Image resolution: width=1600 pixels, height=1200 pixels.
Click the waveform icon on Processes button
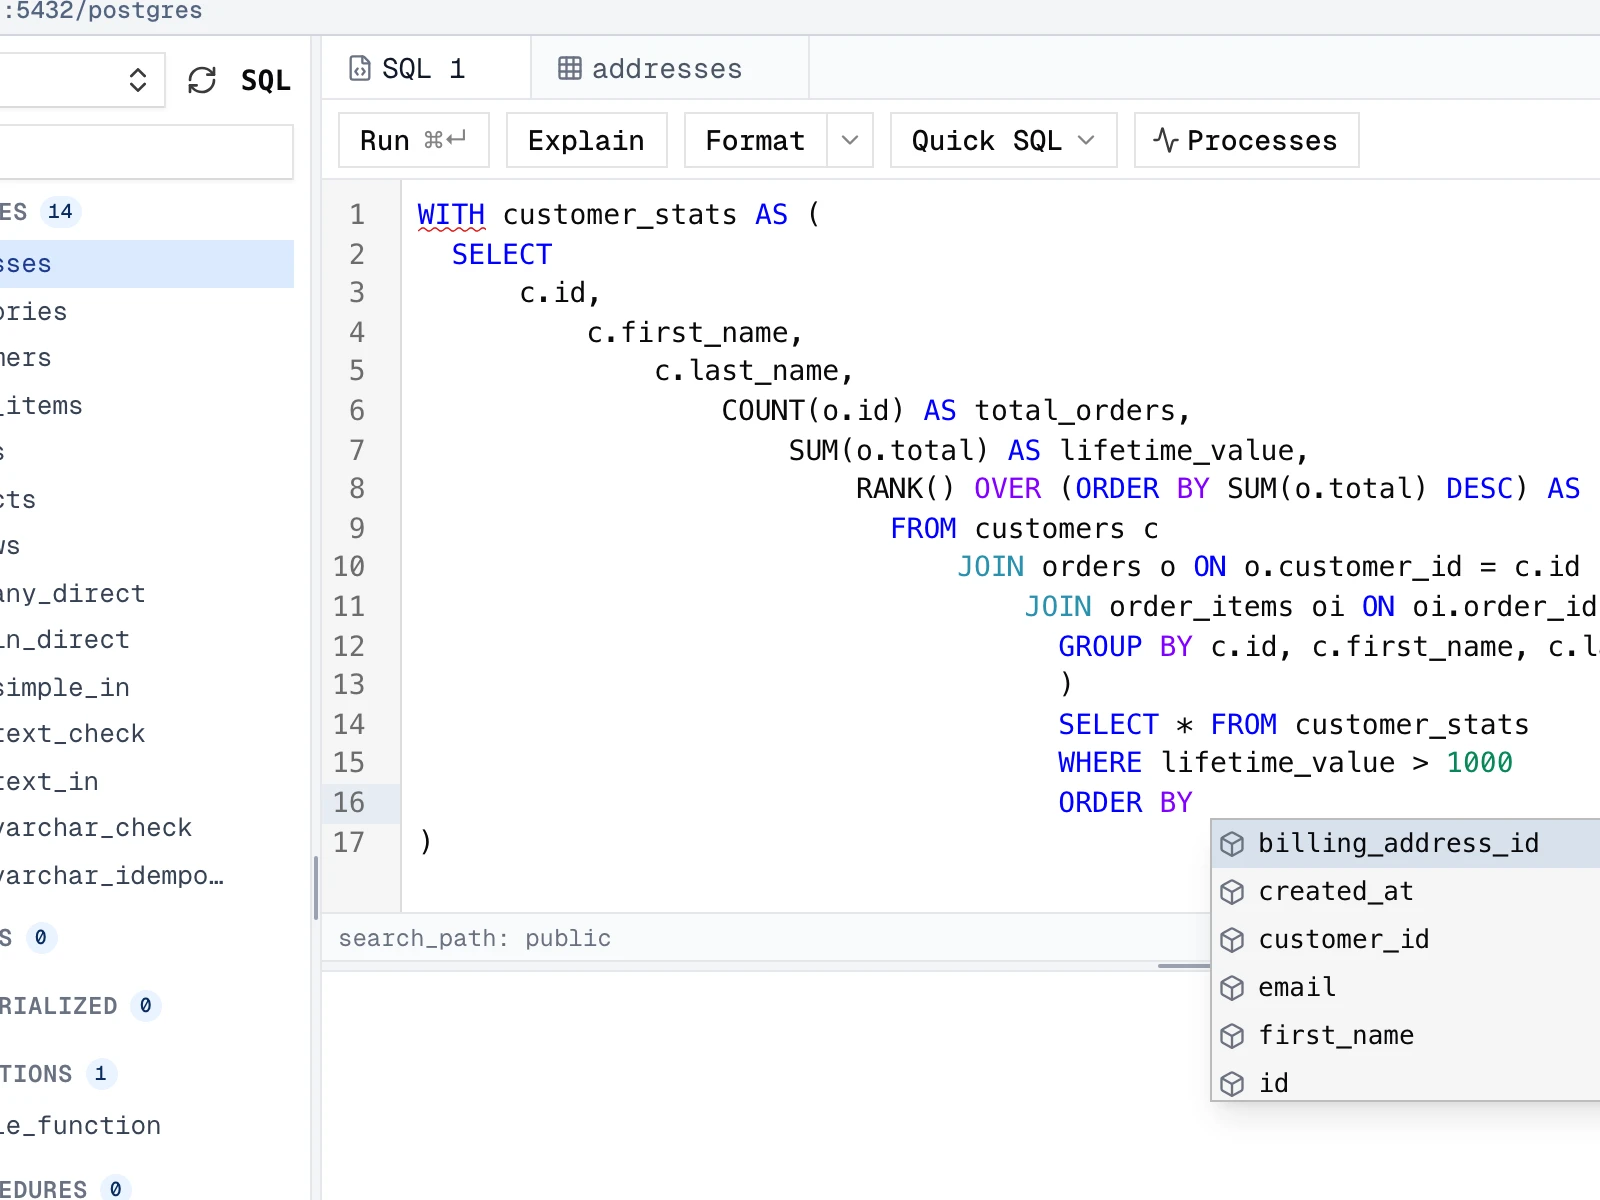coord(1164,140)
